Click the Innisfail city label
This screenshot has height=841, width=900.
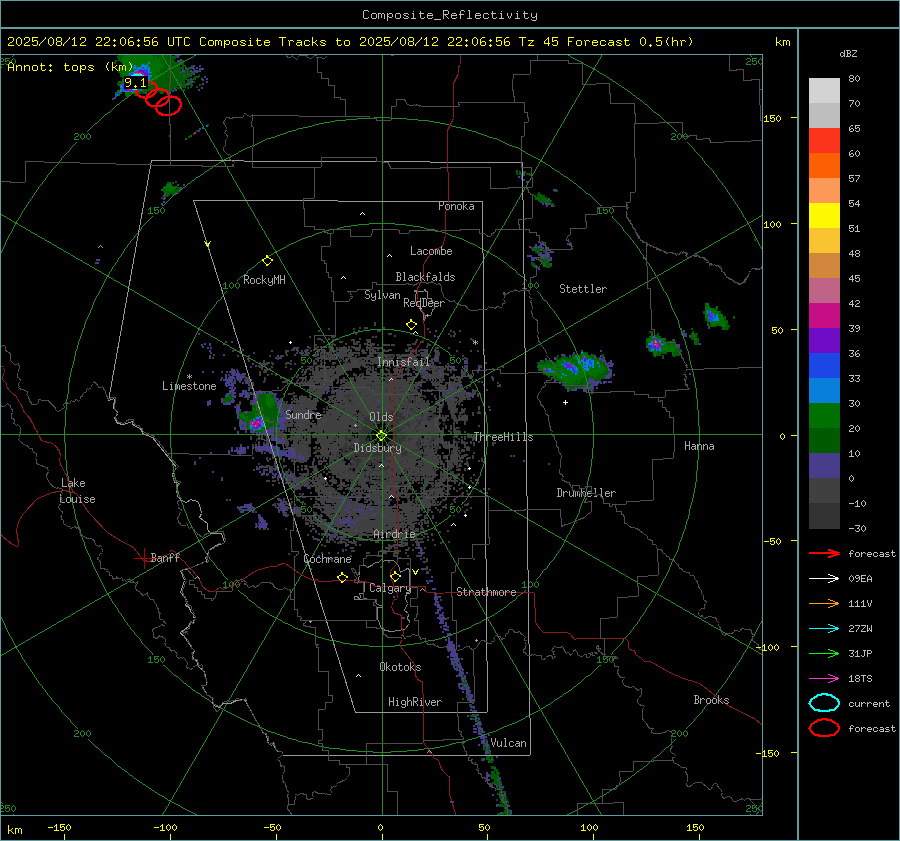click(404, 362)
